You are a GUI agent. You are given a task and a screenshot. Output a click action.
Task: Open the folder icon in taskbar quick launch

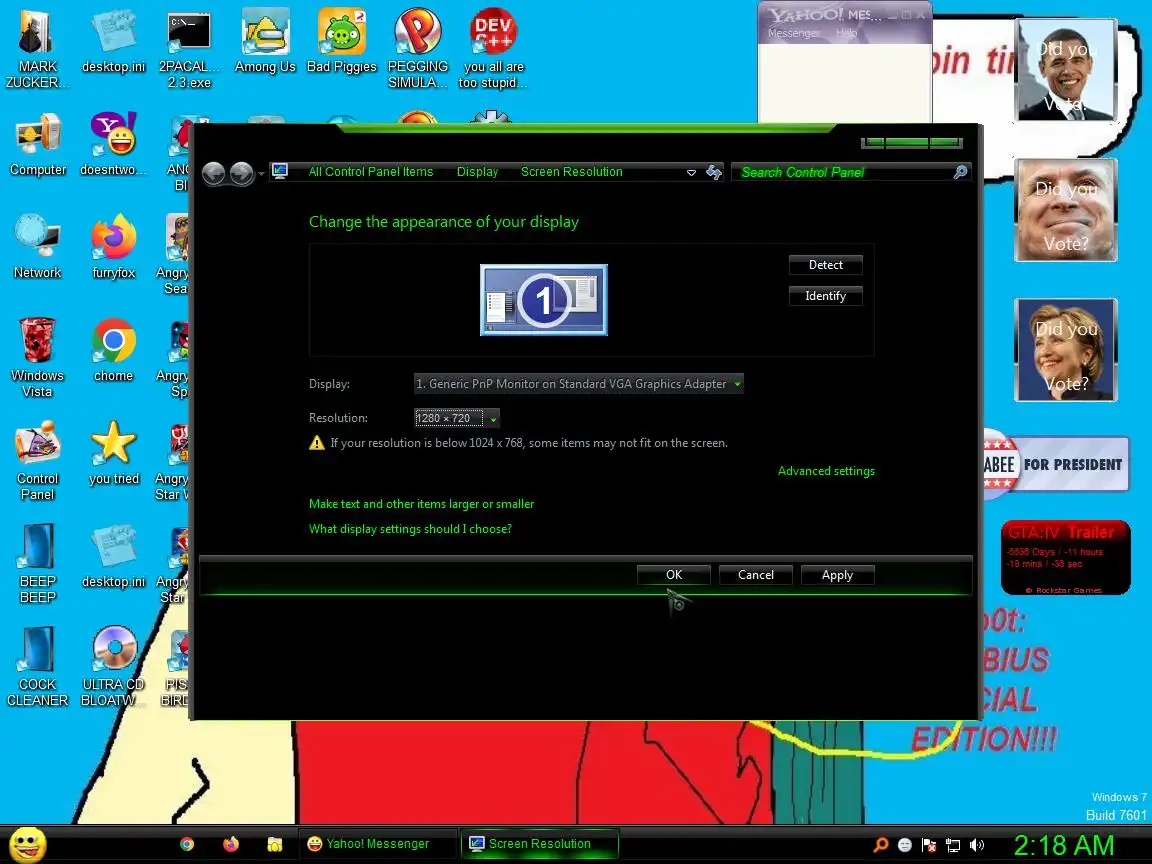[x=275, y=844]
